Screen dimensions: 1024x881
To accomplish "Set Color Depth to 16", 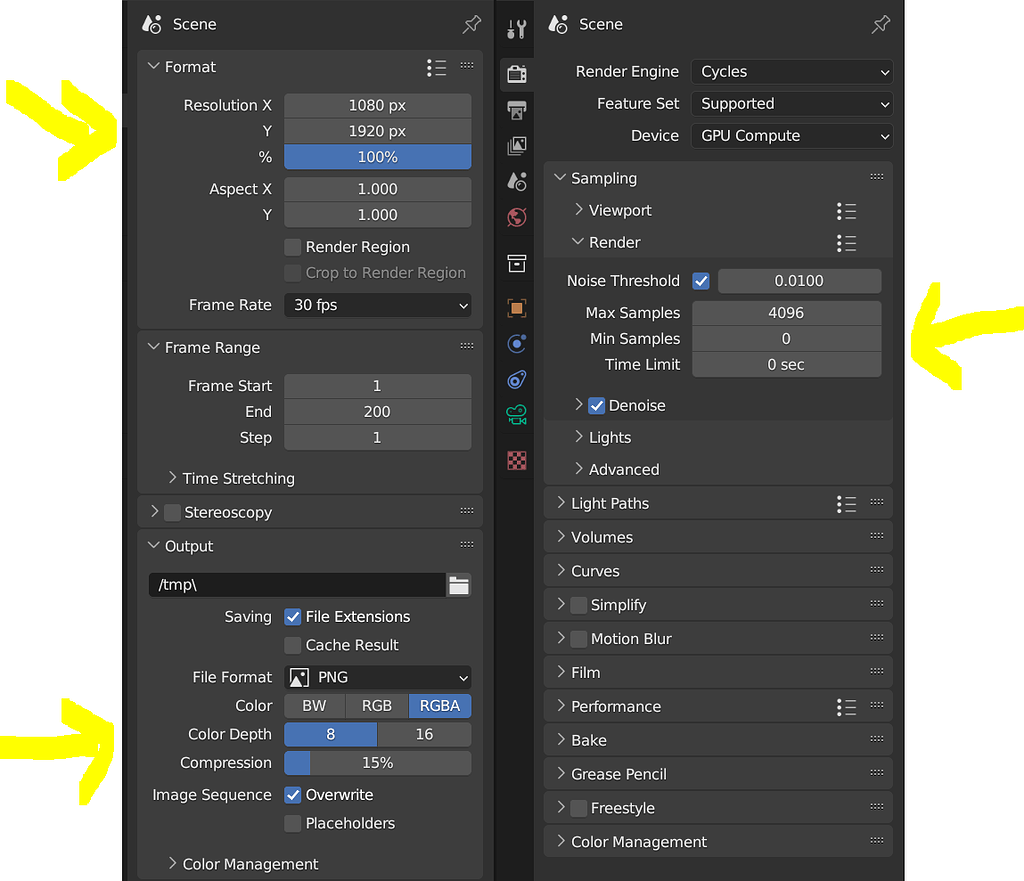I will tap(424, 735).
